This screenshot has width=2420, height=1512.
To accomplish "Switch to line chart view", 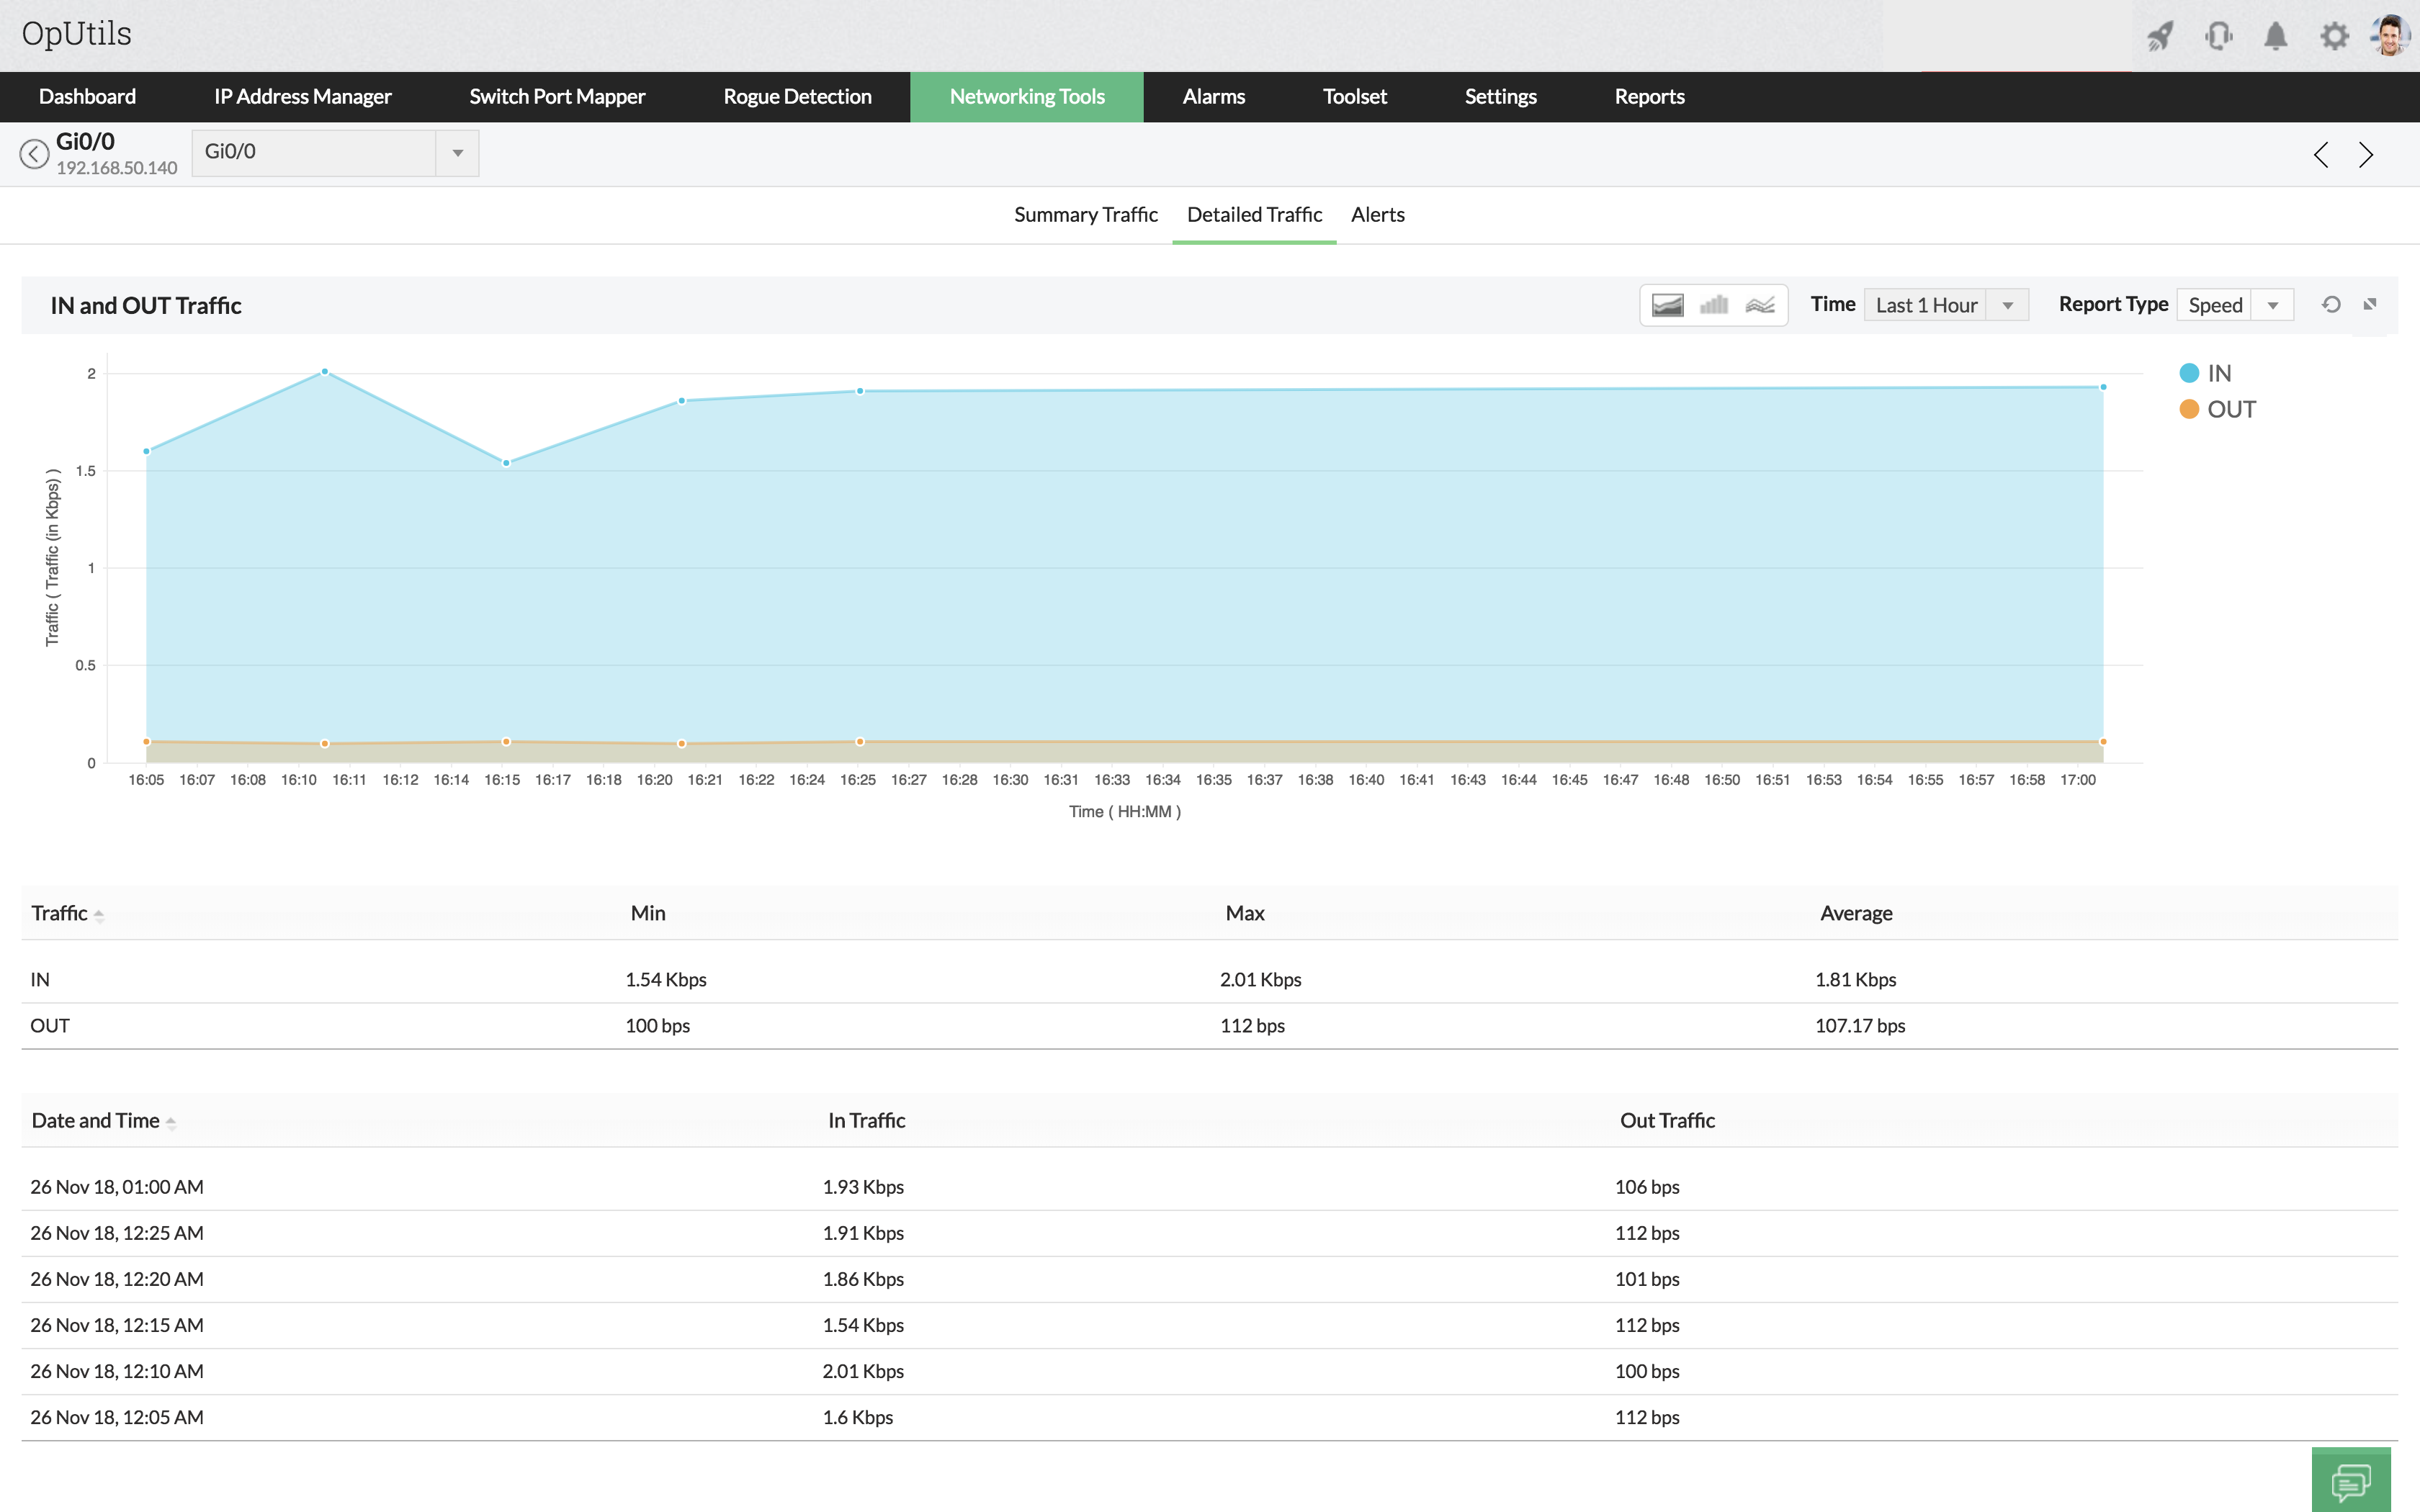I will point(1760,305).
